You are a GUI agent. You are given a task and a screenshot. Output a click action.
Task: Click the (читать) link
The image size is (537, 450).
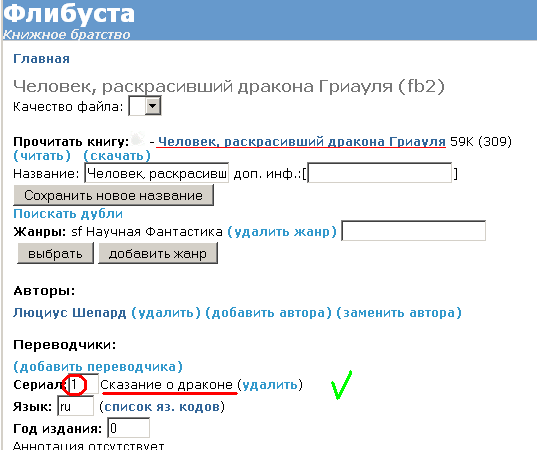point(42,156)
